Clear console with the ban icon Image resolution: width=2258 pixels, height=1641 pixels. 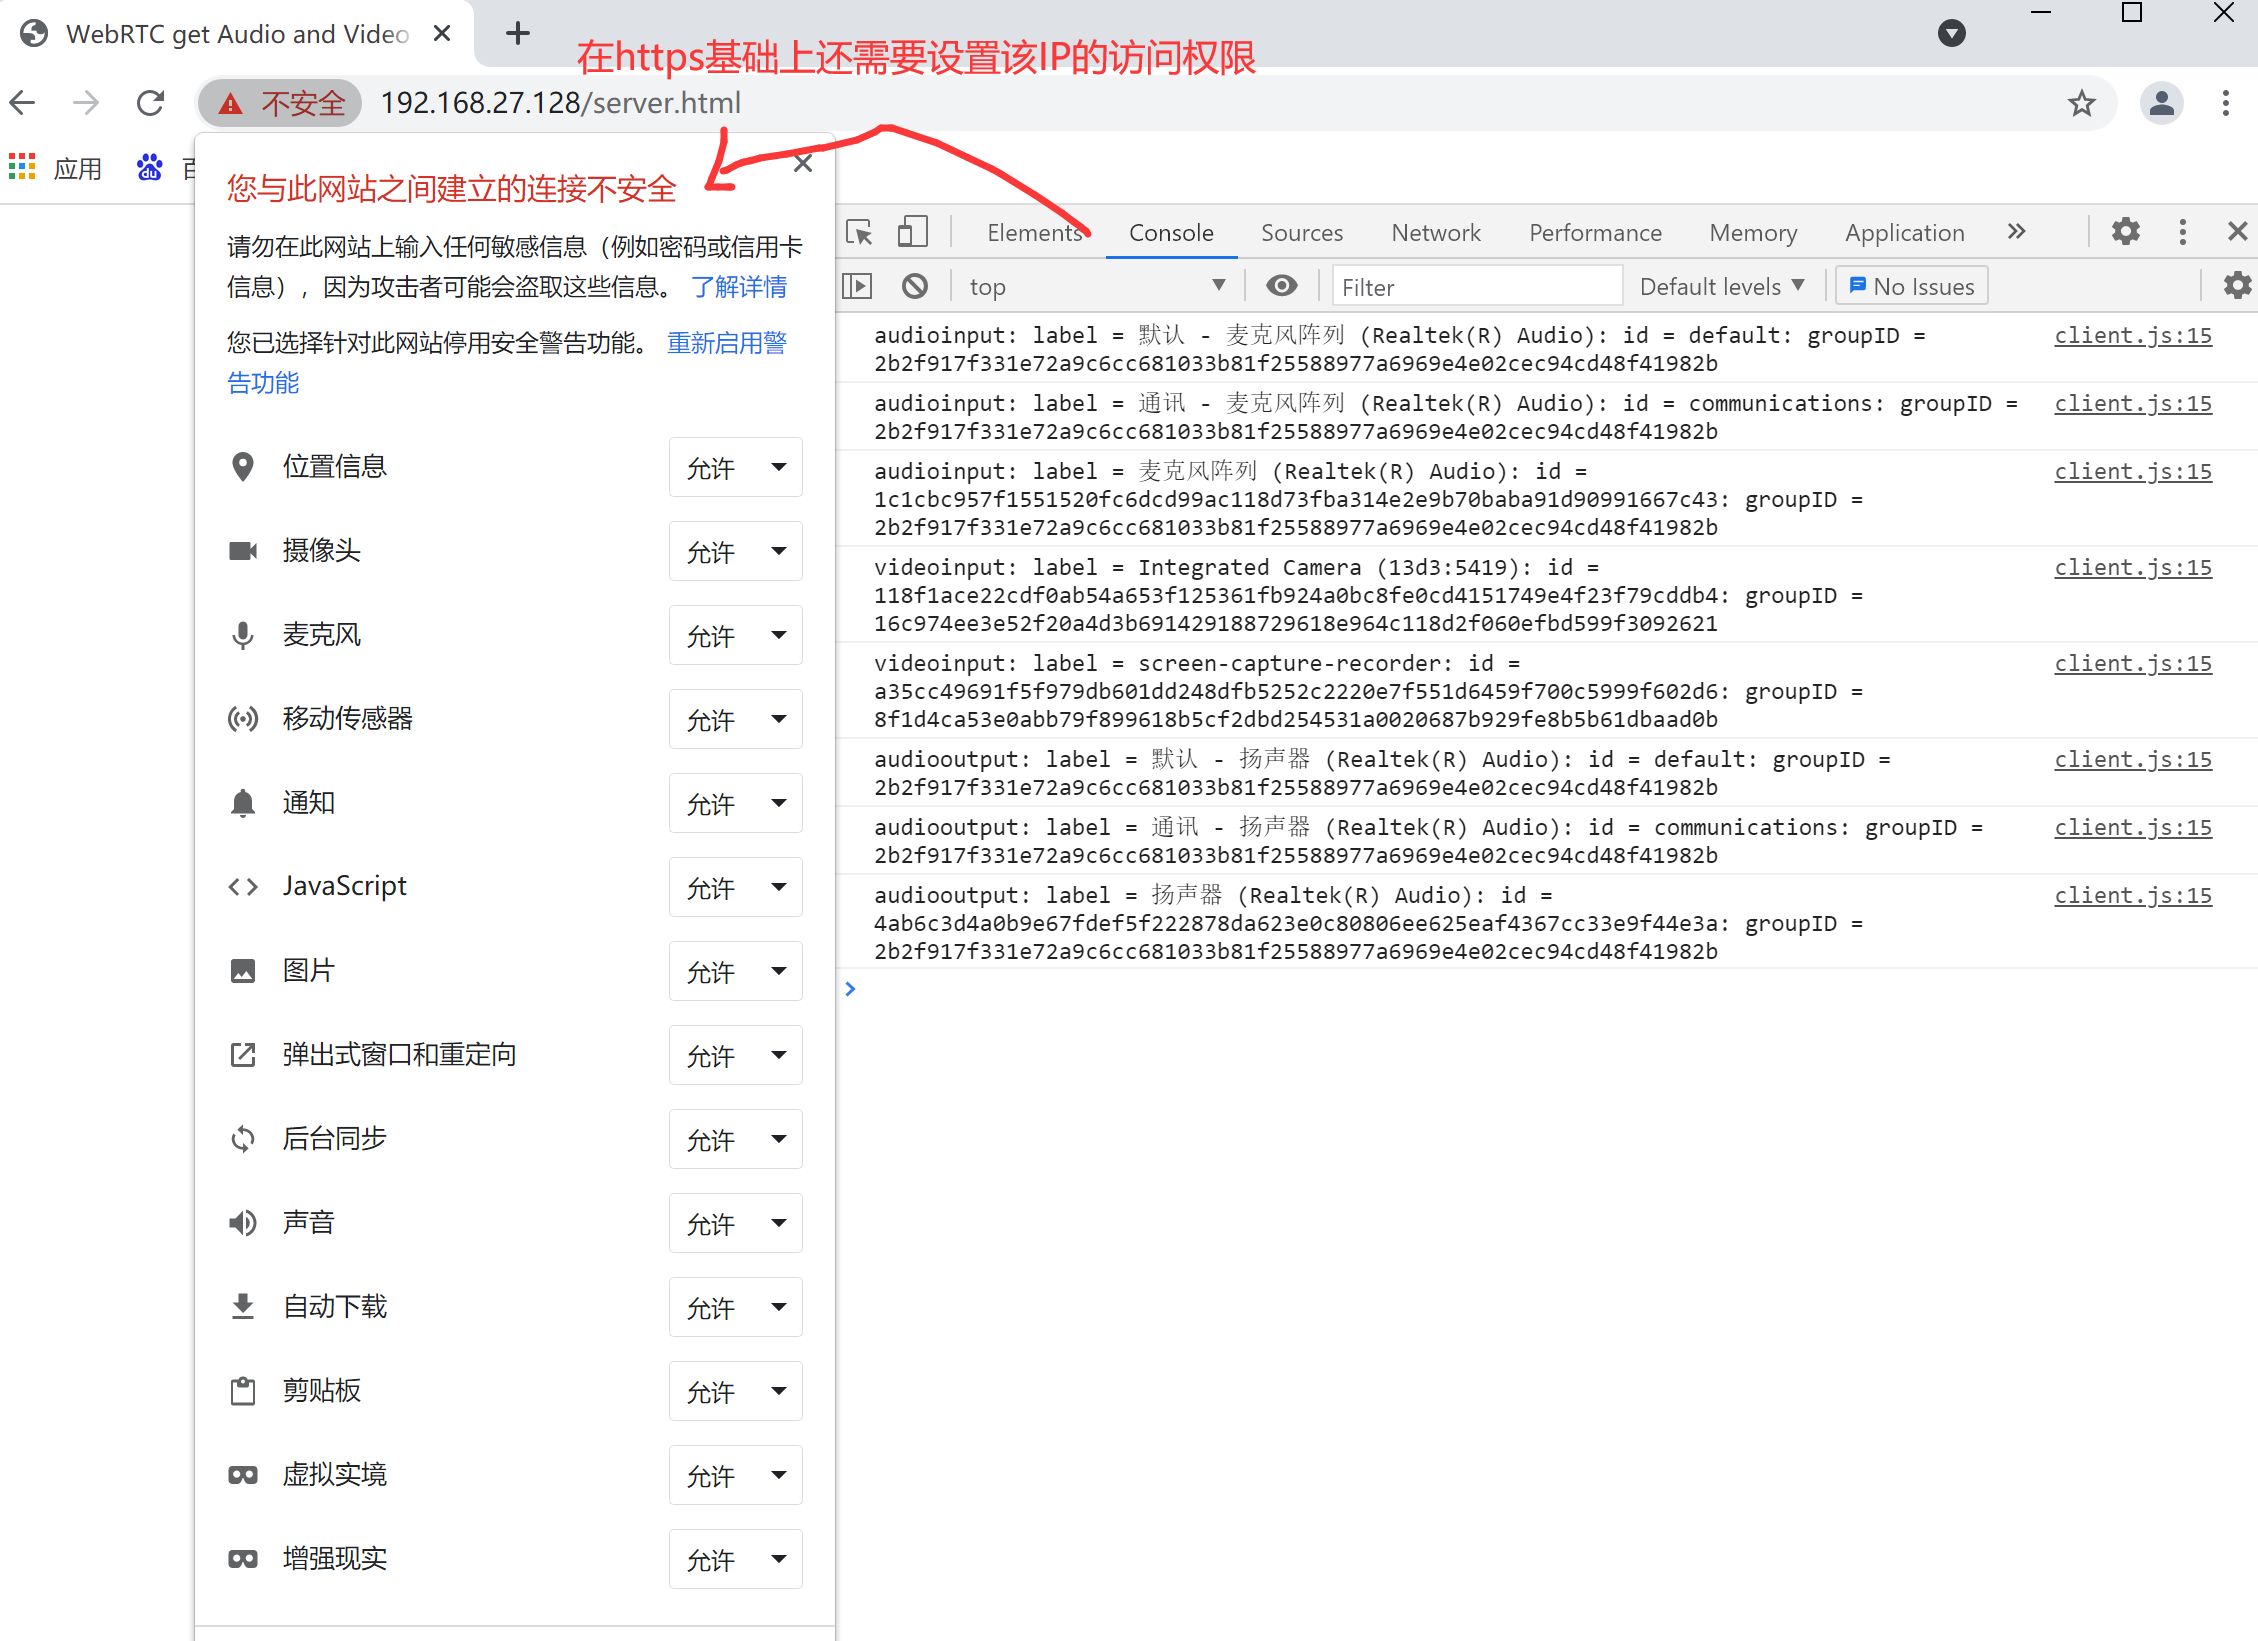[x=914, y=287]
